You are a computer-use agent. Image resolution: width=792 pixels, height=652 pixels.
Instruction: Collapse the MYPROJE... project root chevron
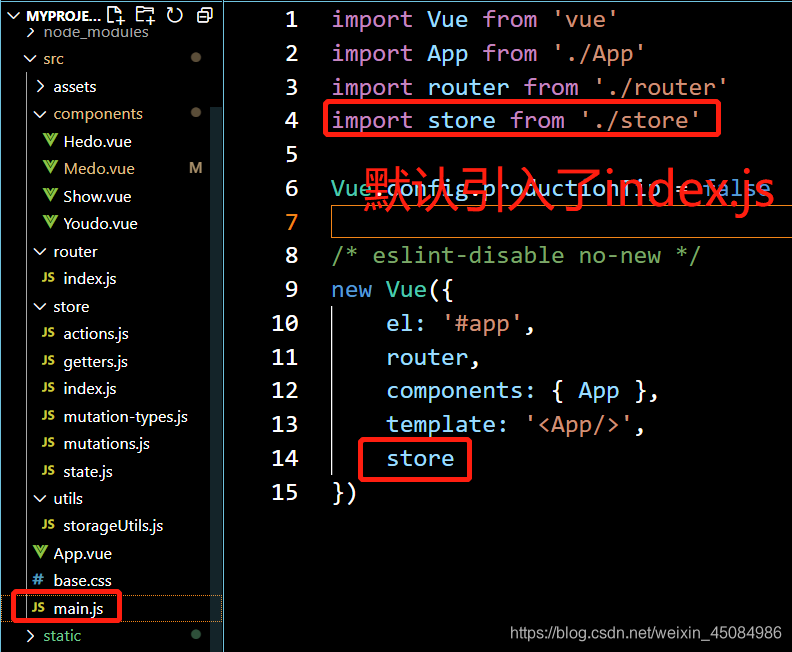point(14,16)
